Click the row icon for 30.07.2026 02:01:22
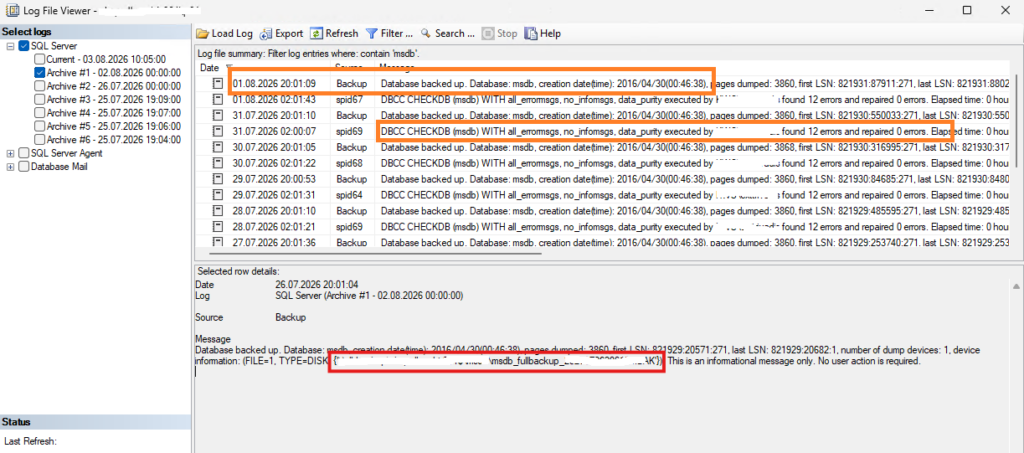 click(217, 163)
